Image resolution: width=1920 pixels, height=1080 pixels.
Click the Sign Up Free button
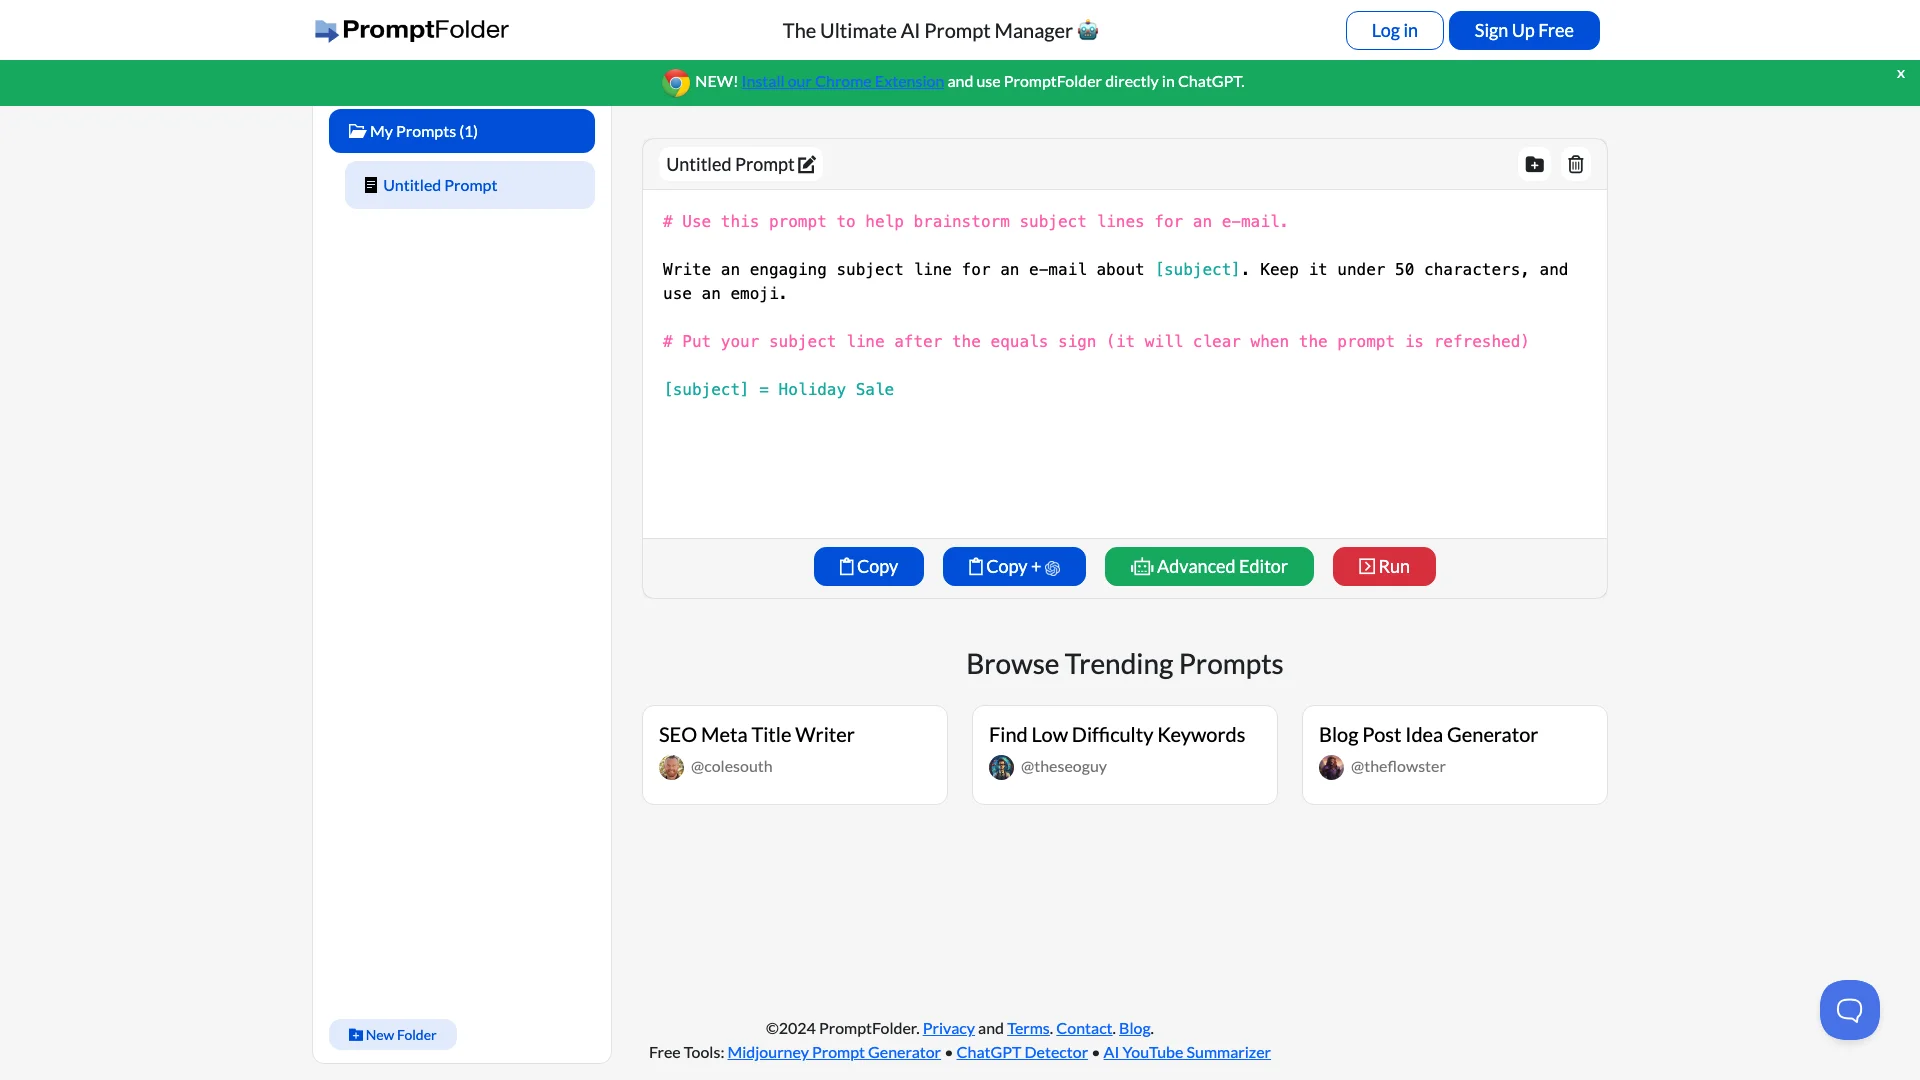(1523, 29)
